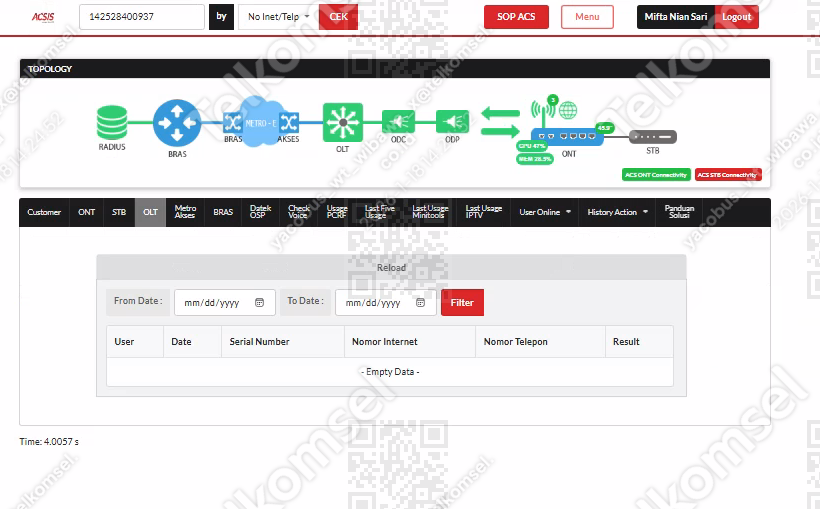Click the TOPOLOGY panel header
The height and width of the screenshot is (509, 820).
[x=395, y=69]
